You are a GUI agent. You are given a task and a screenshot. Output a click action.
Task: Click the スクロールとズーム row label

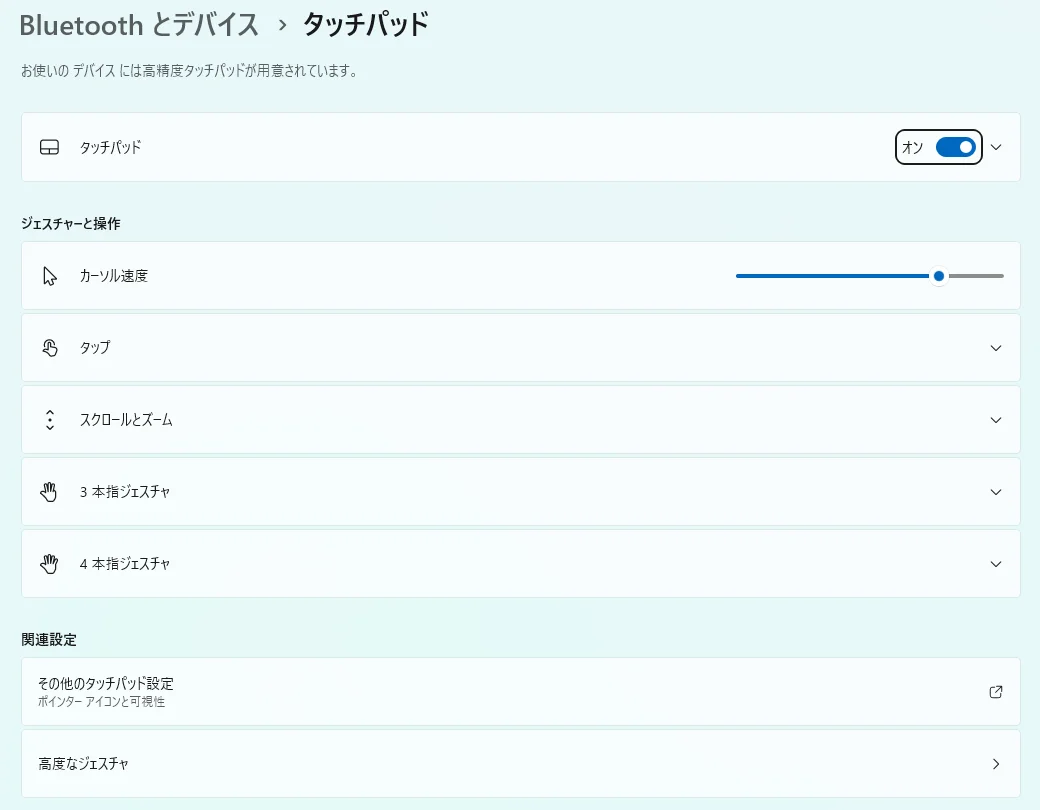126,420
